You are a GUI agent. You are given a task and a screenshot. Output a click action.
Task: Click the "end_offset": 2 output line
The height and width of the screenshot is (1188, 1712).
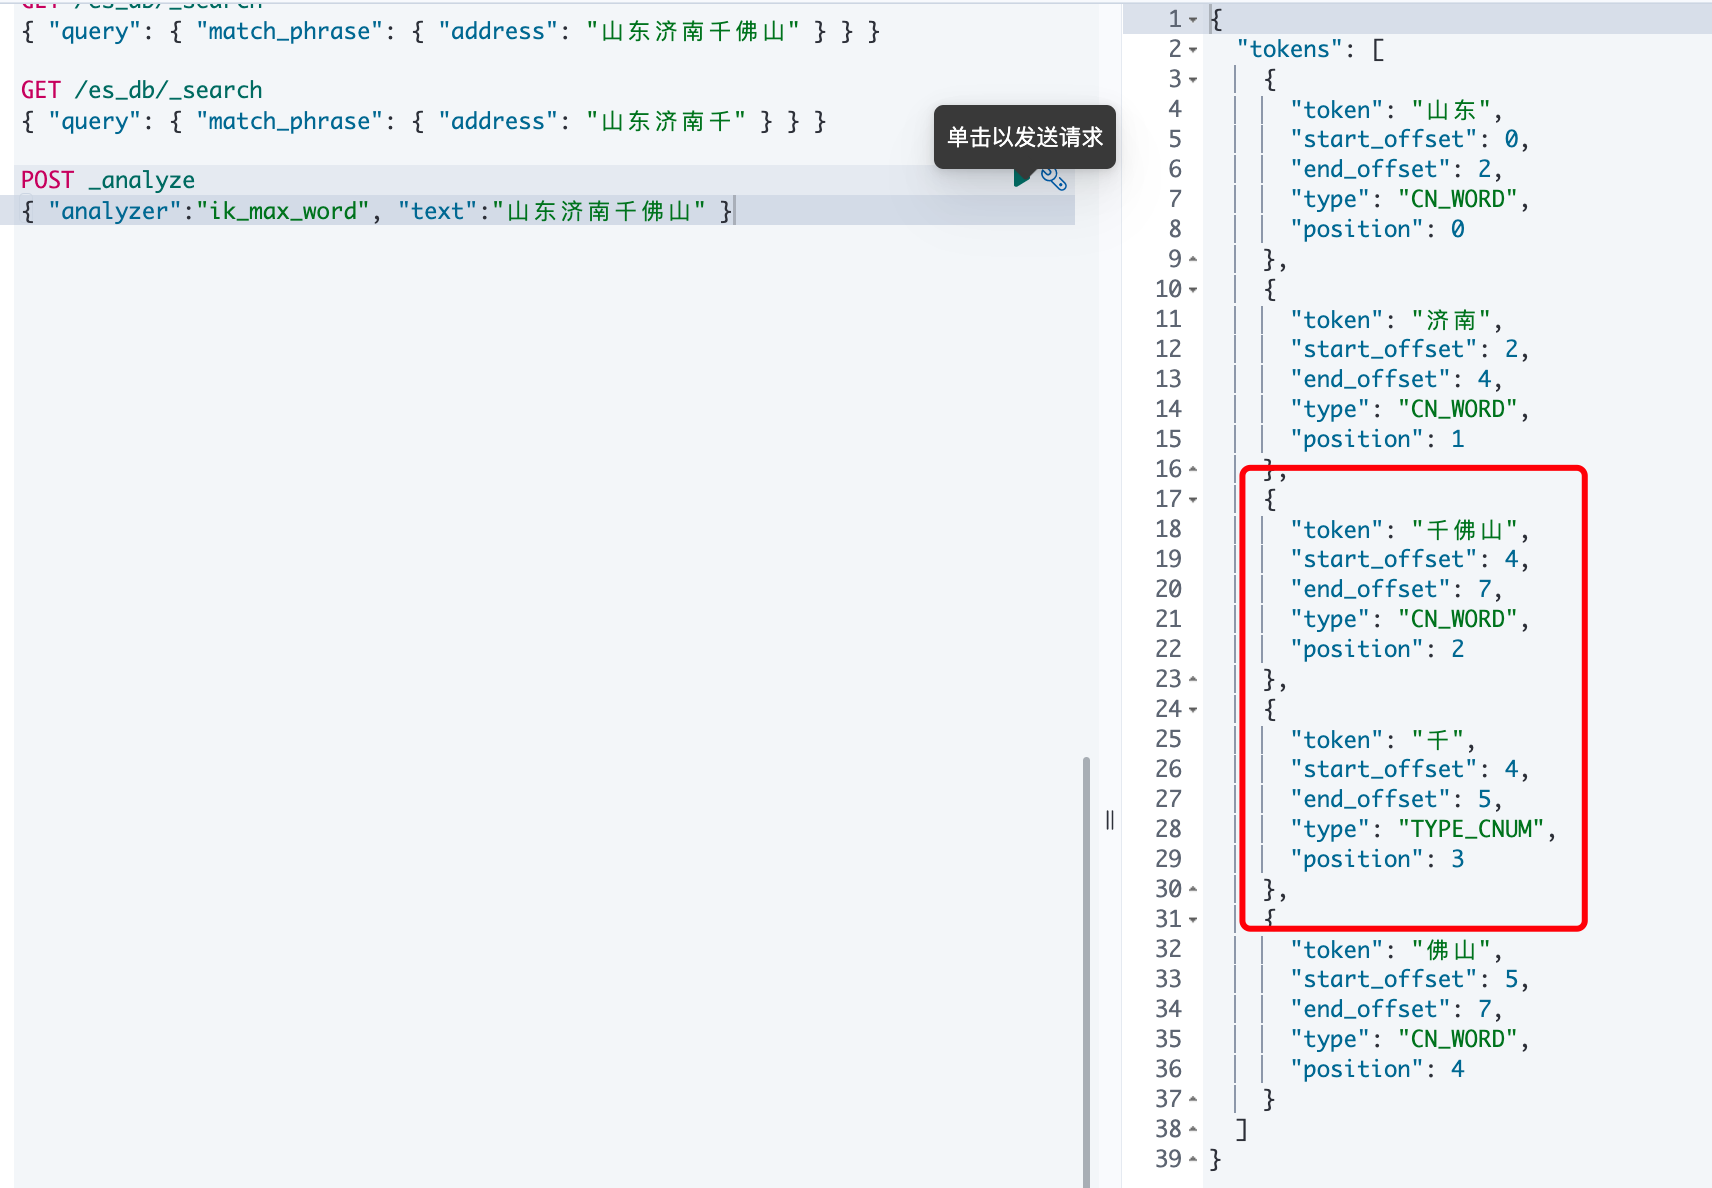[x=1396, y=169]
